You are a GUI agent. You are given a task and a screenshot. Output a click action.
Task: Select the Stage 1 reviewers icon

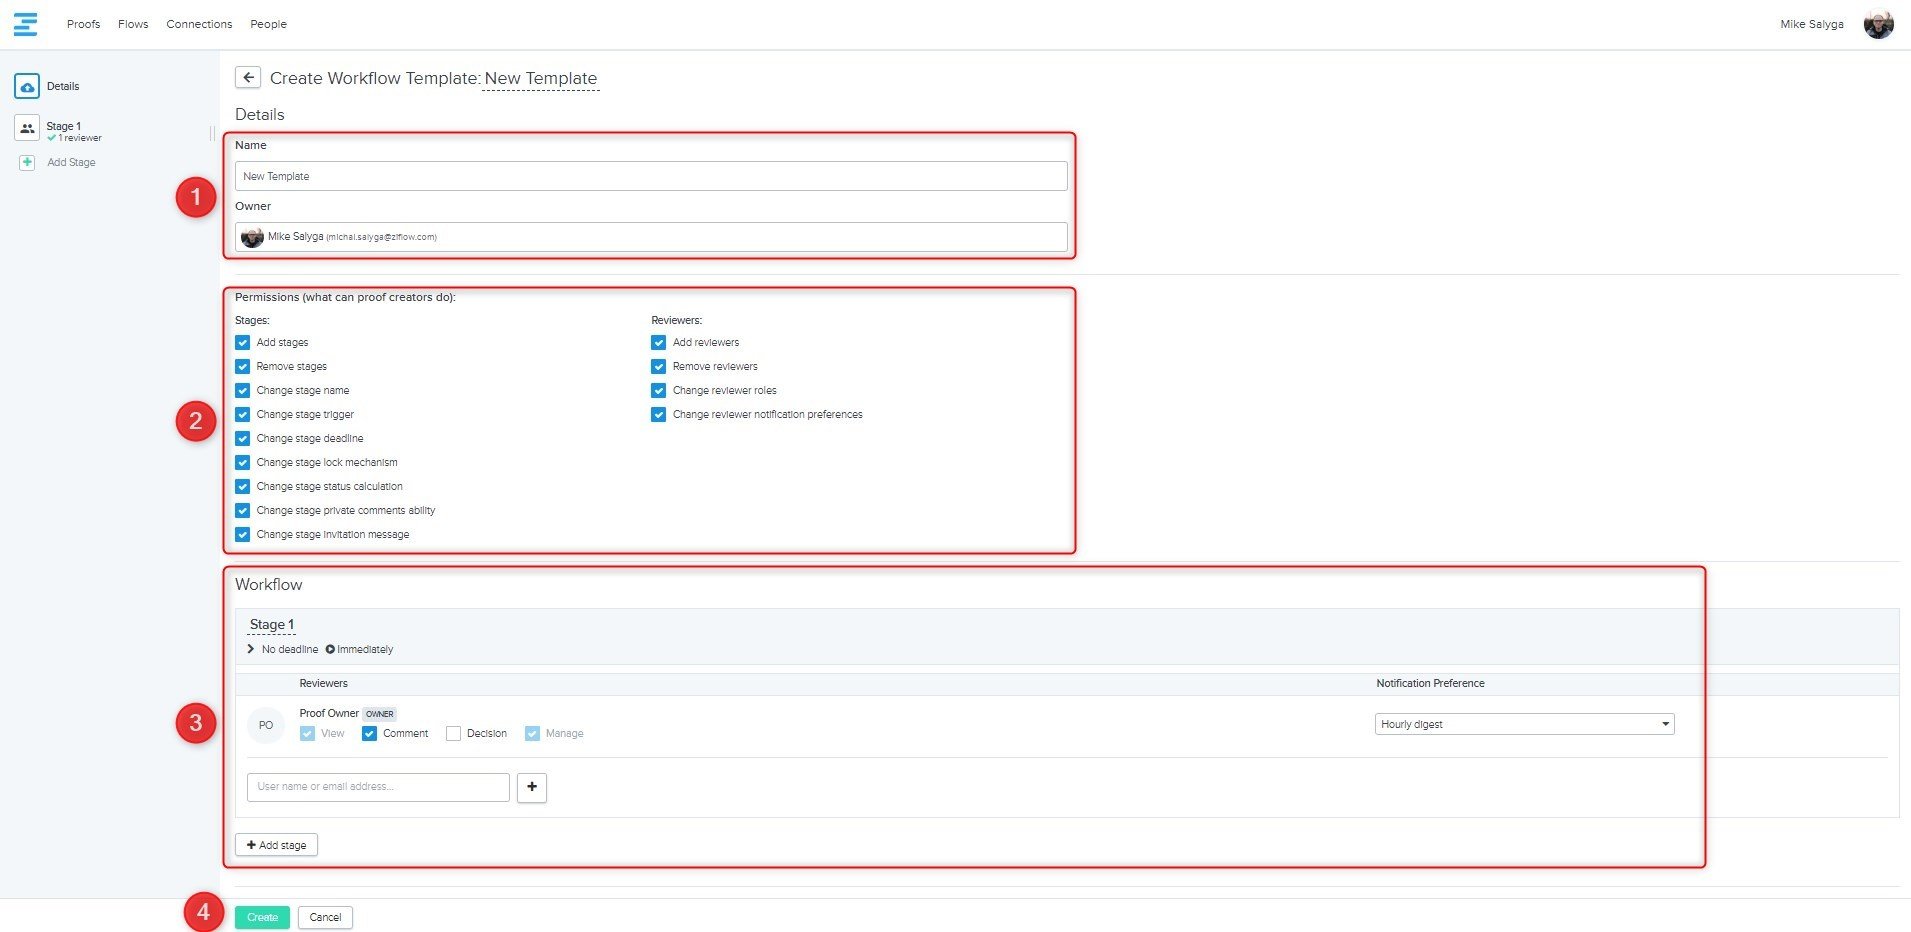pyautogui.click(x=27, y=129)
